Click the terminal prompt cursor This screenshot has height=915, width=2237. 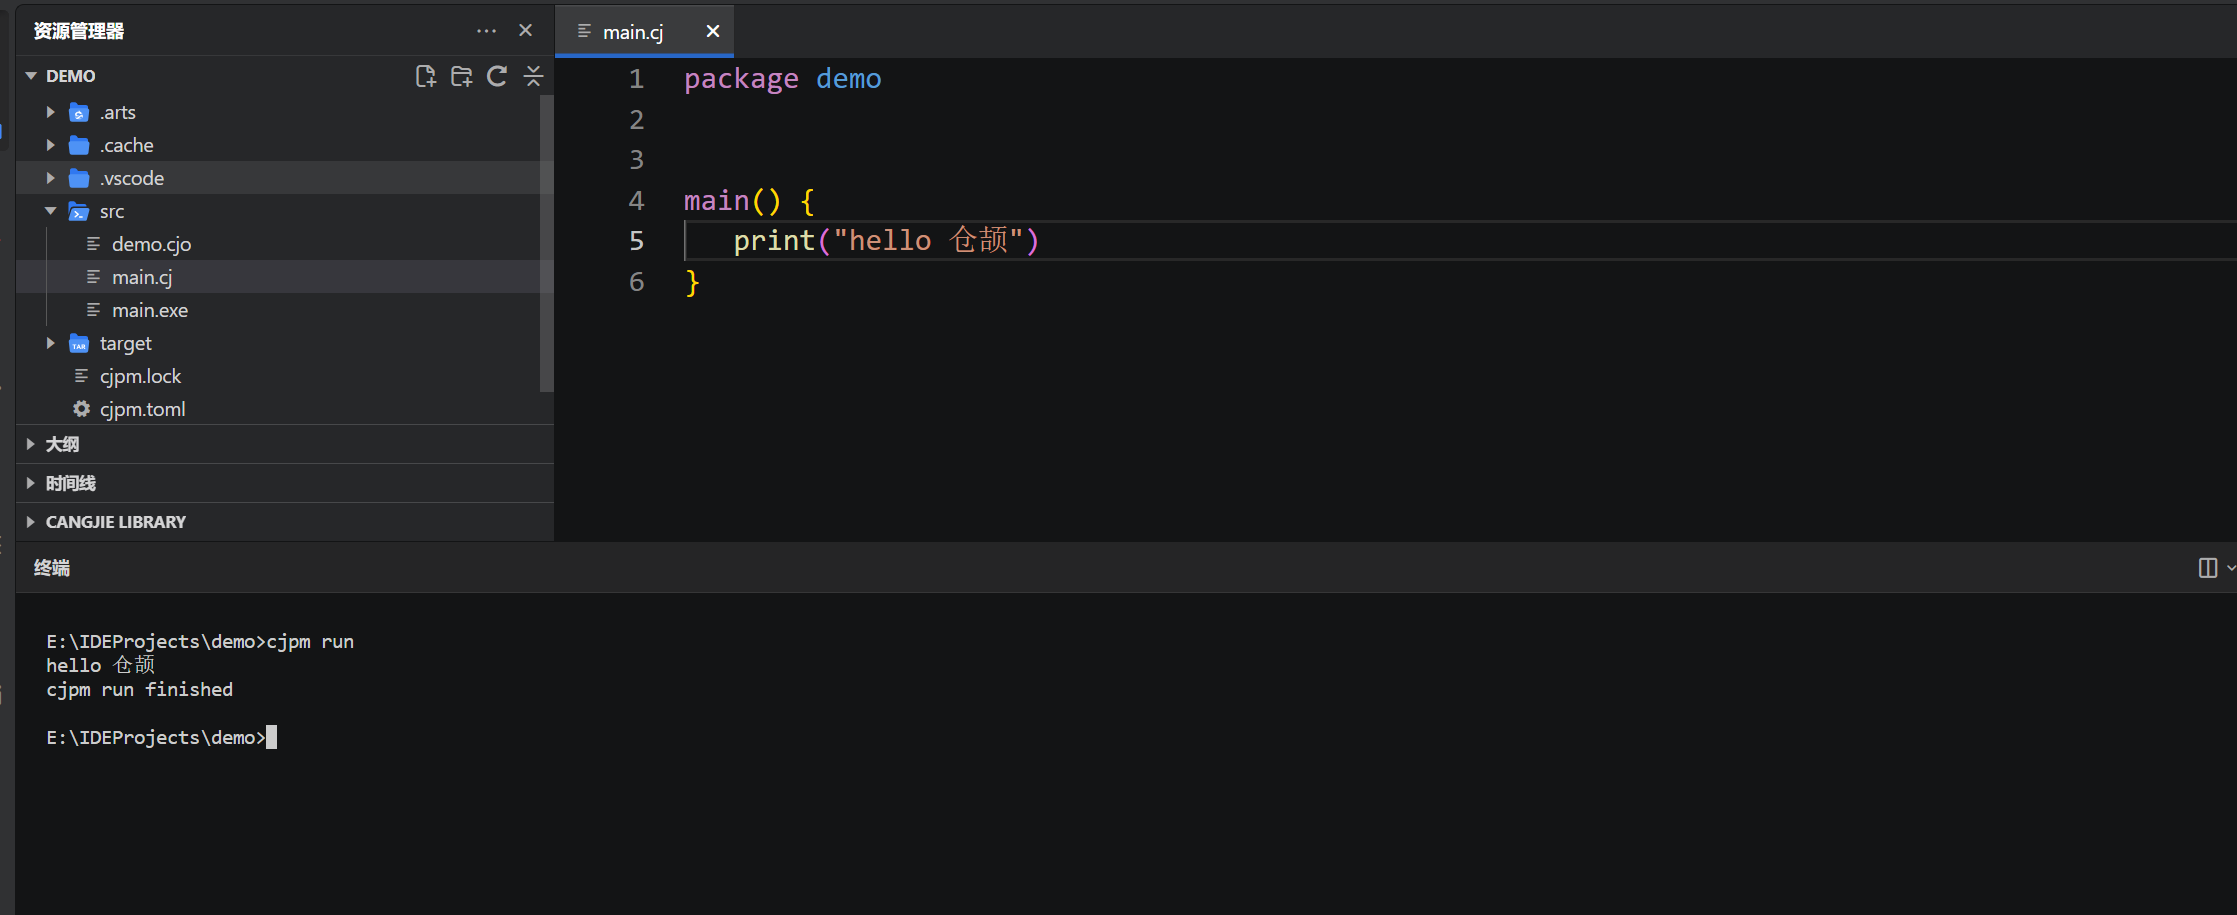coord(272,738)
